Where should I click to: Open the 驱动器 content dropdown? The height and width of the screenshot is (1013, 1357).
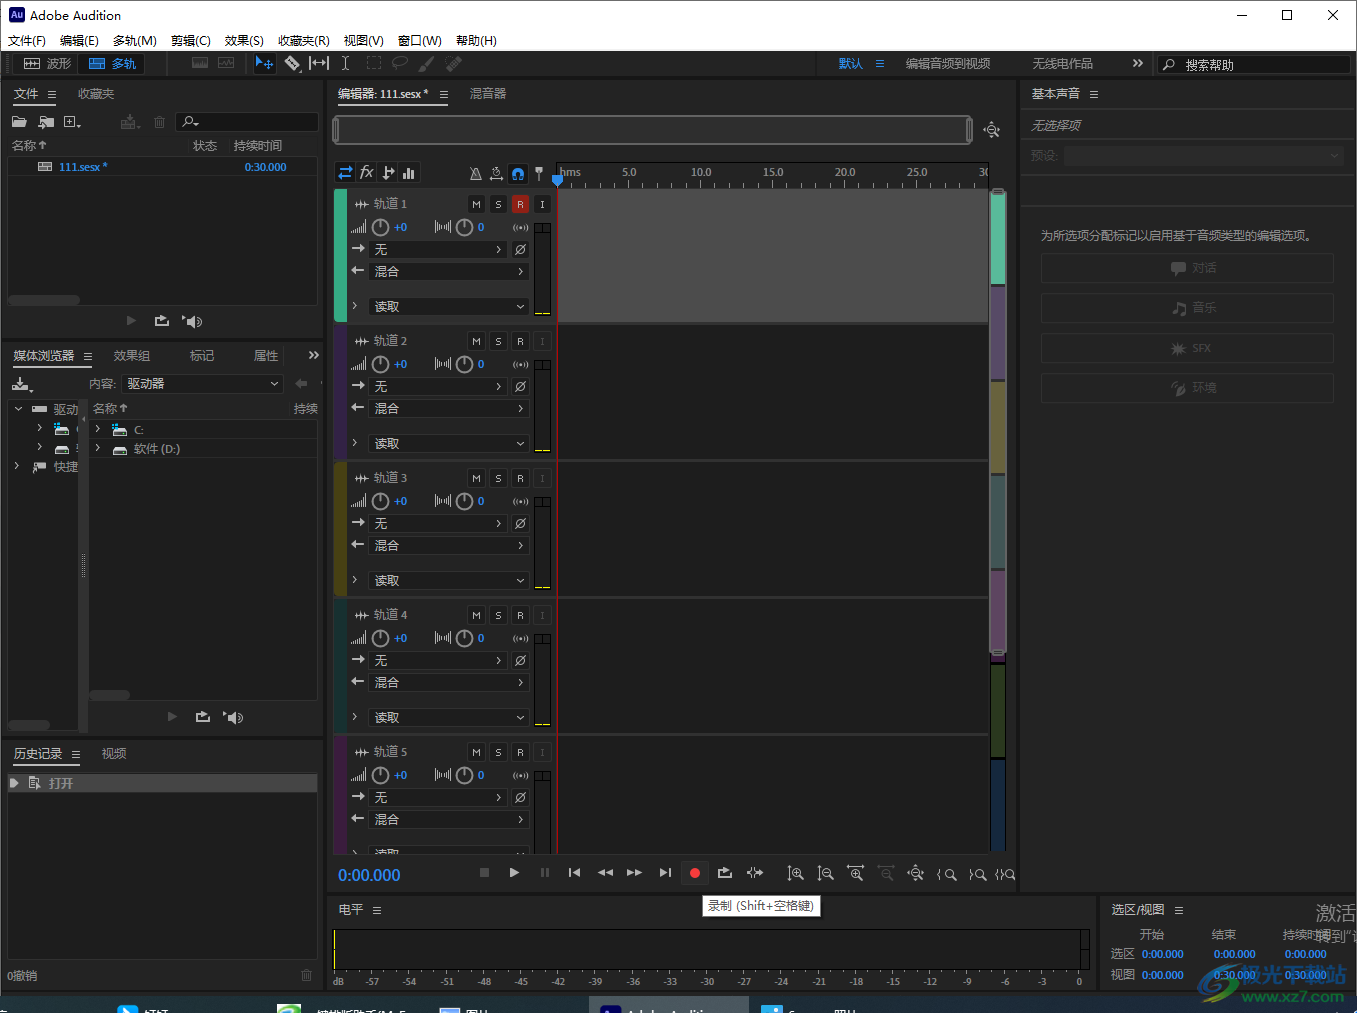point(203,384)
